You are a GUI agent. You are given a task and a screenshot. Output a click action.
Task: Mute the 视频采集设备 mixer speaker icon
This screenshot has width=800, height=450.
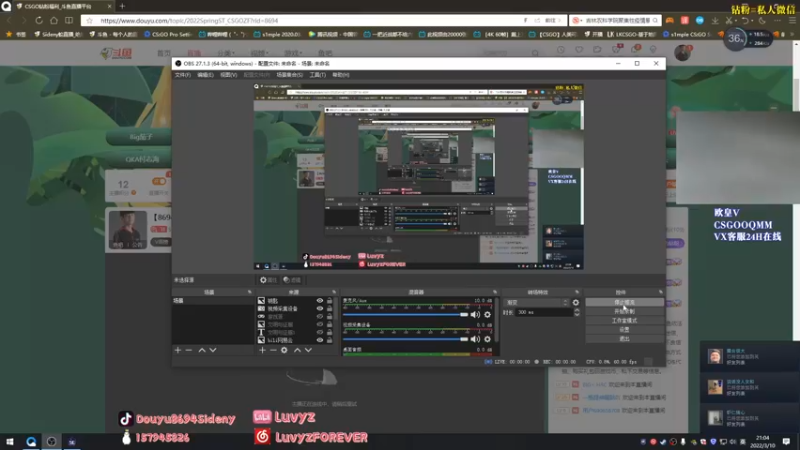tap(476, 339)
